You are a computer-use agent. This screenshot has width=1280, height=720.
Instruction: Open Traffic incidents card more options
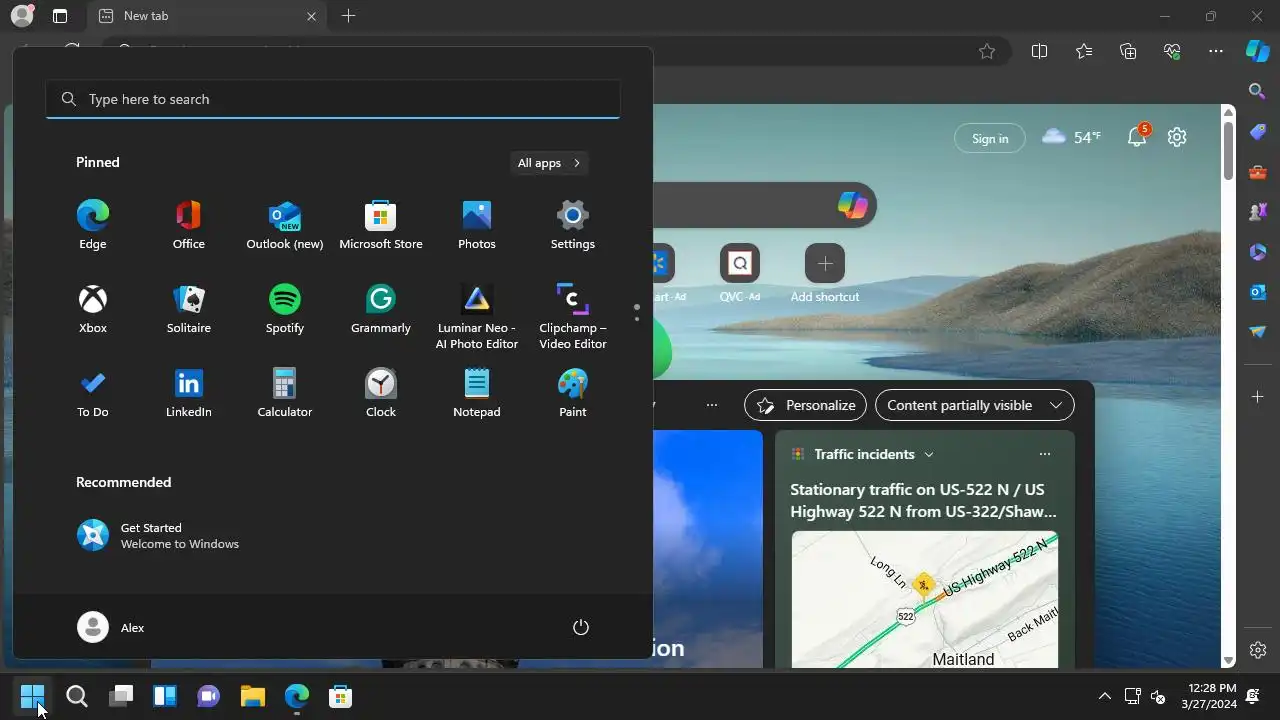[1045, 454]
